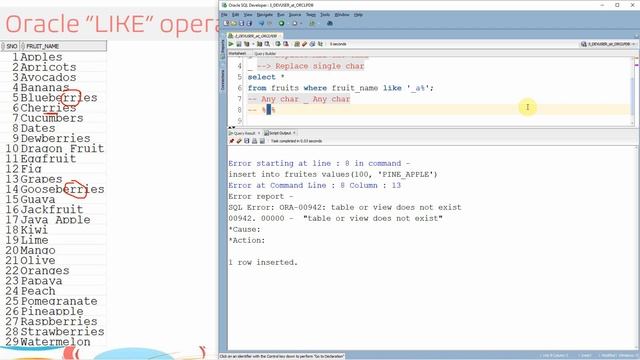Open the Navigate menu
Viewport: 640px width, 360px height.
264,15
